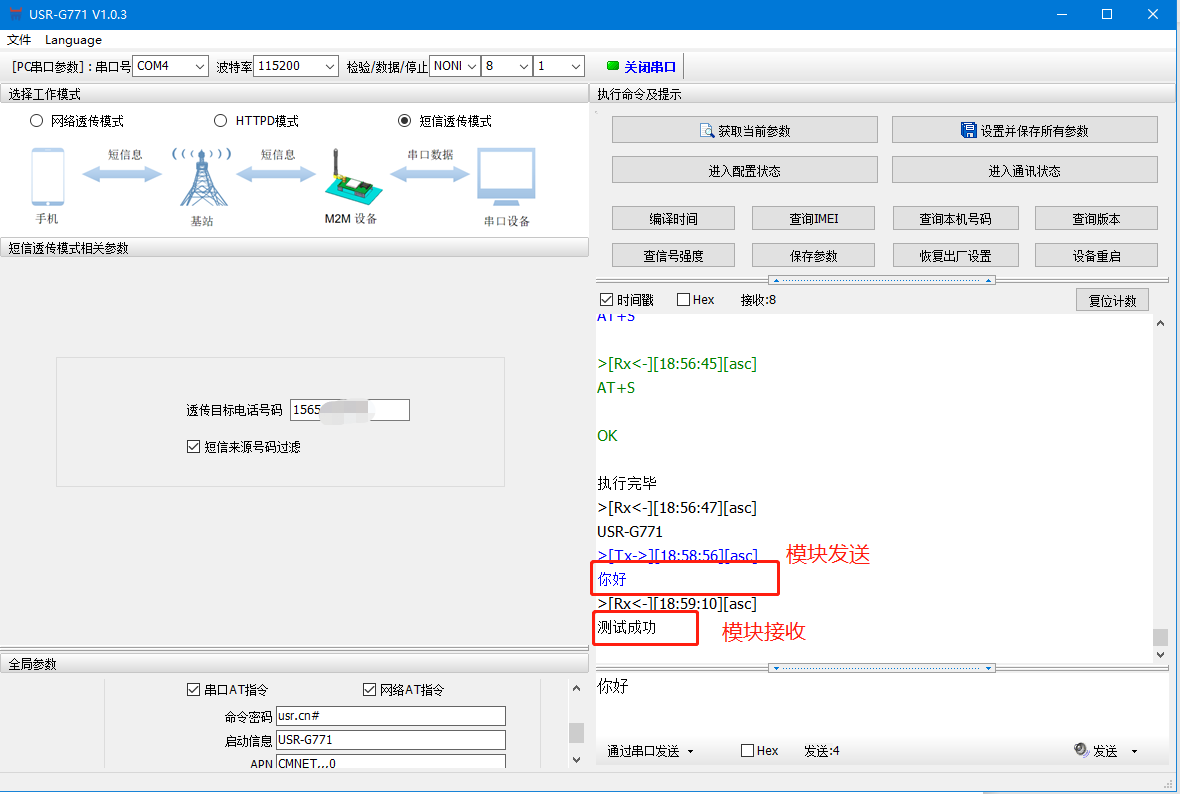
Task: Click the green port status indicator icon
Action: [613, 67]
